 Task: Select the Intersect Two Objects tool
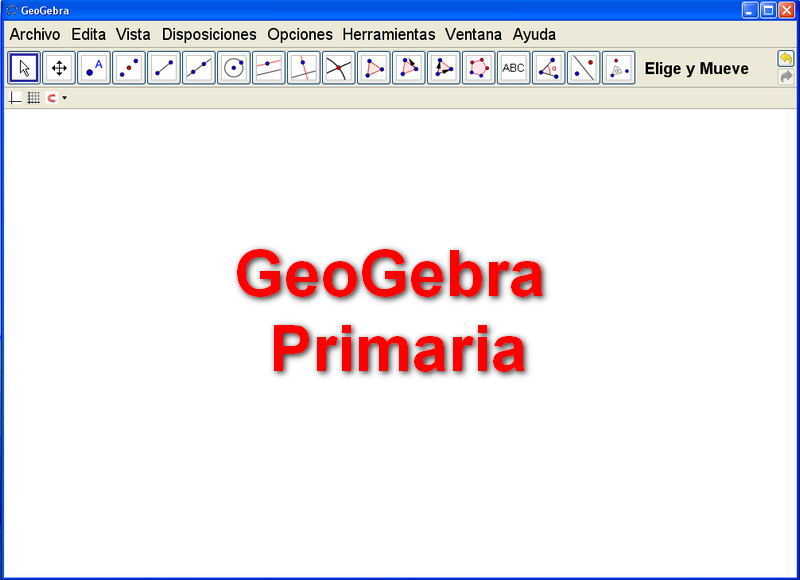[x=339, y=68]
